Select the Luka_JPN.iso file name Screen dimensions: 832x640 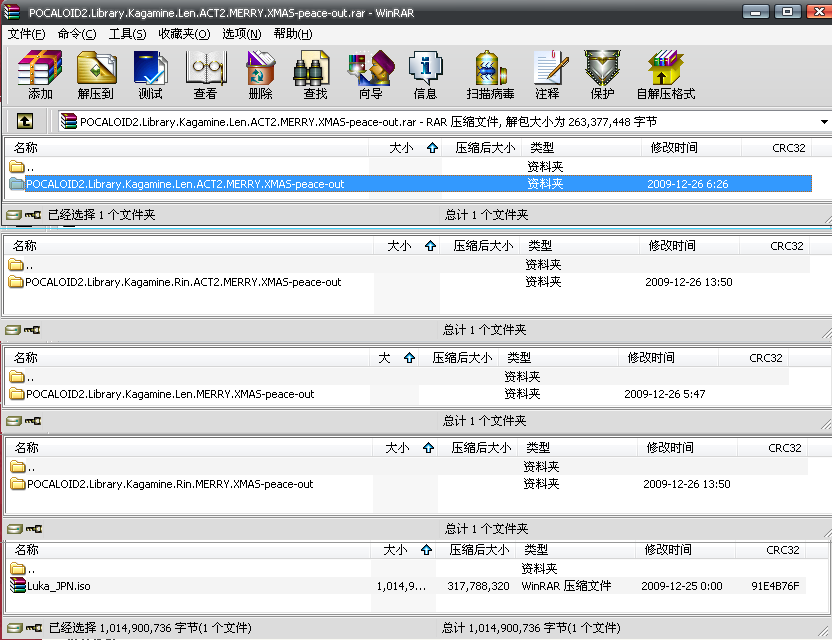coord(59,586)
